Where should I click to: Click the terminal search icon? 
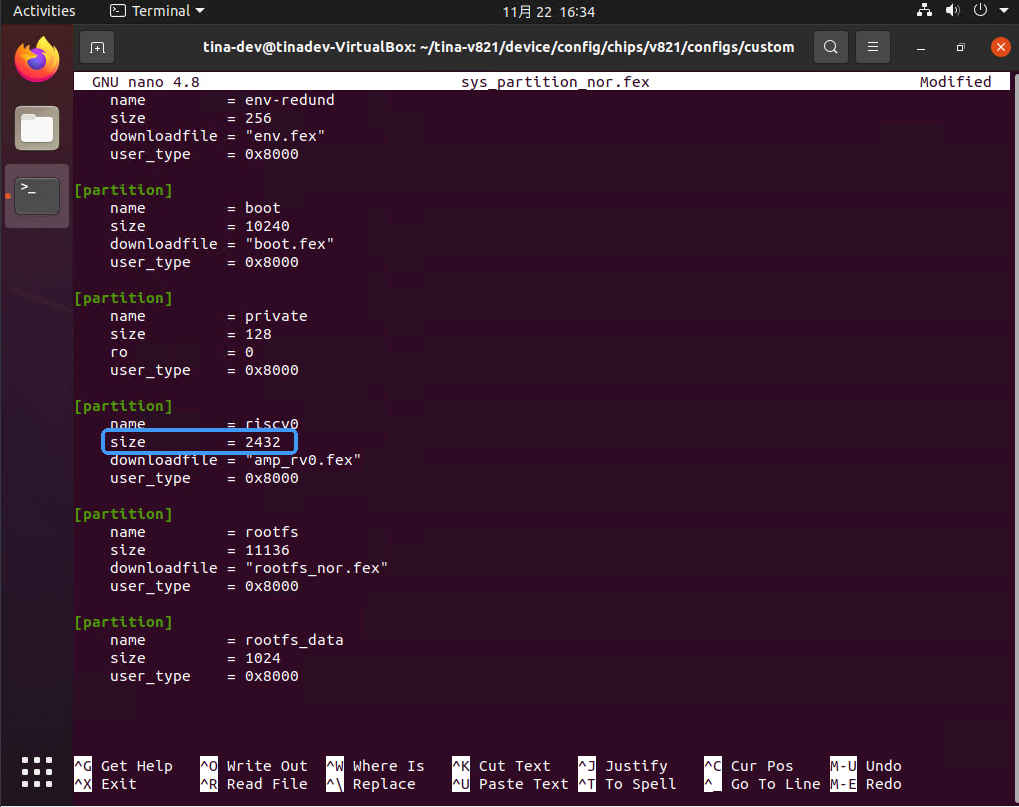pyautogui.click(x=831, y=47)
